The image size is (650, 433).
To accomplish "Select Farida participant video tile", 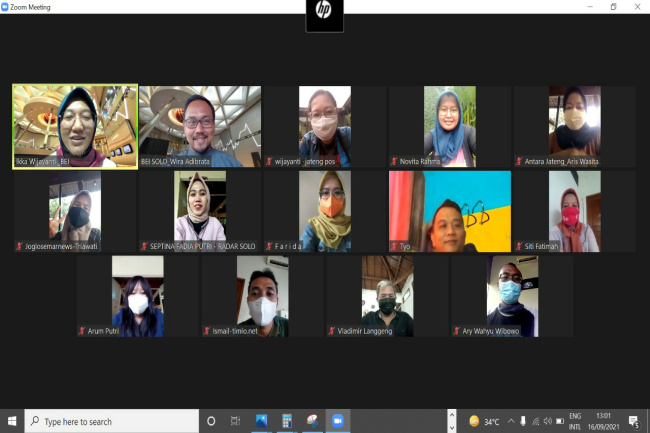I will click(325, 211).
